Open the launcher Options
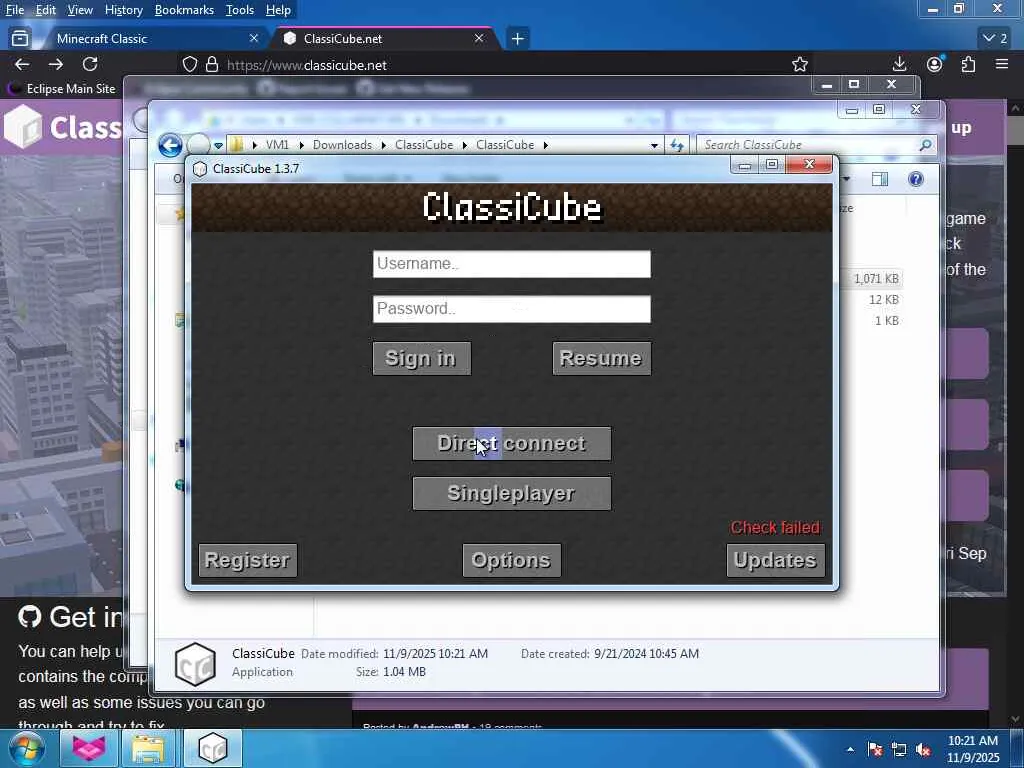The image size is (1024, 768). (x=511, y=560)
